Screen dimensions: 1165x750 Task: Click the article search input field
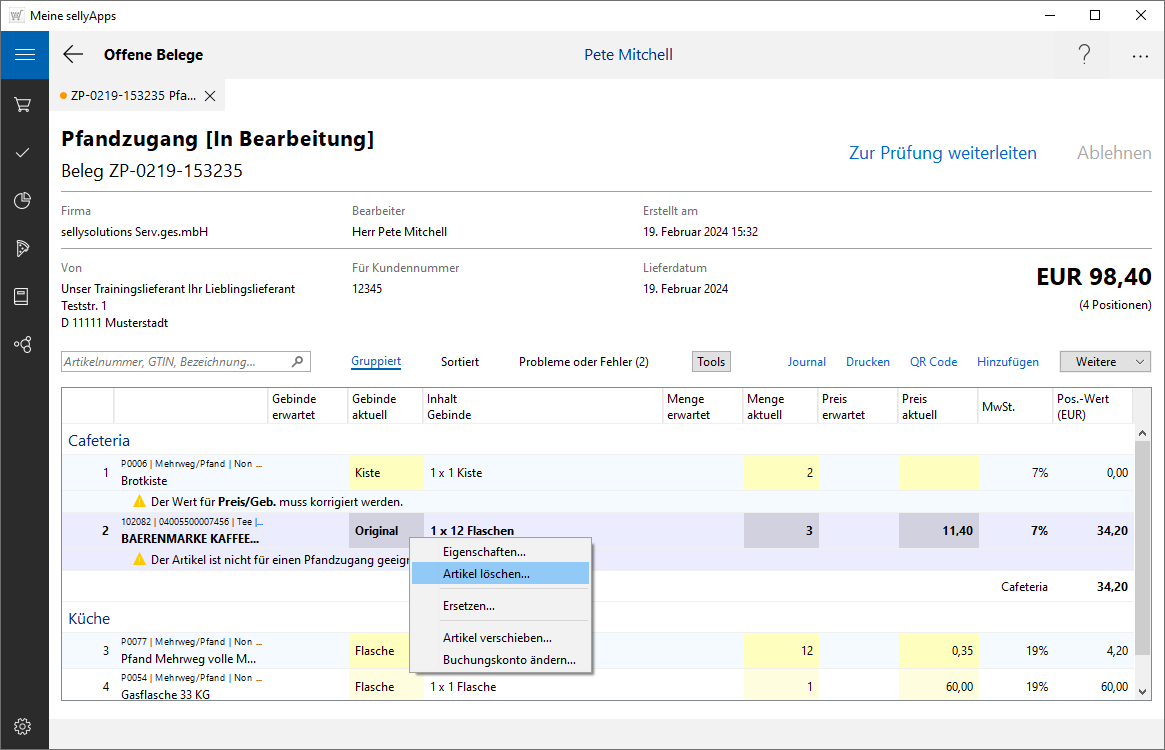tap(177, 362)
